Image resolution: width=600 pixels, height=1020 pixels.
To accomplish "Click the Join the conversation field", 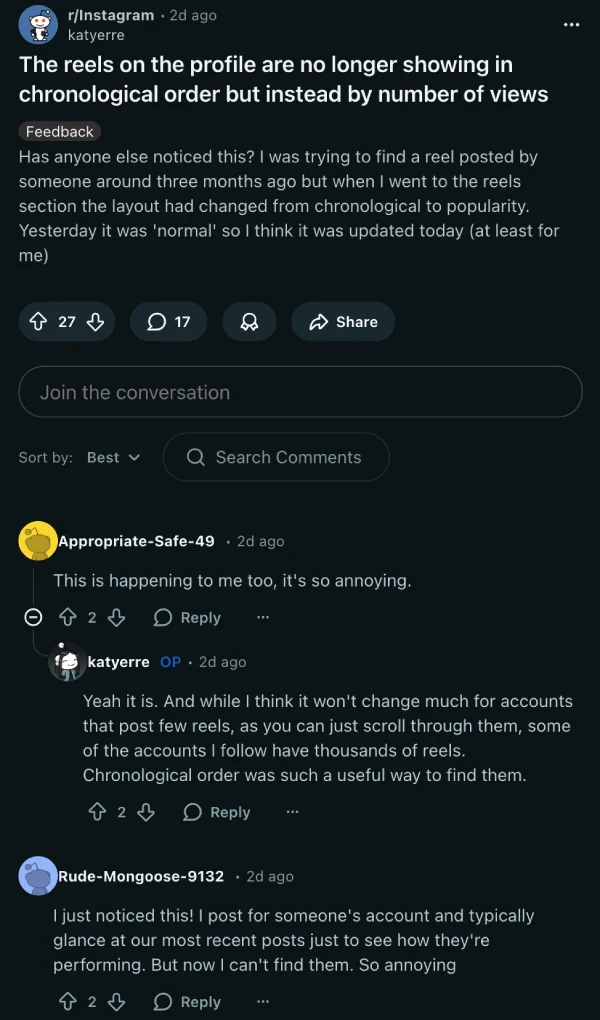I will 300,391.
